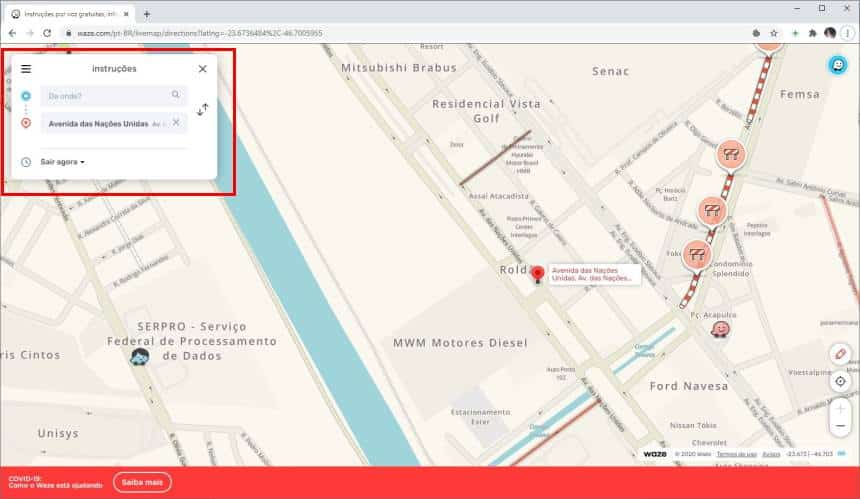
Task: Click the red destination pin icon in panel
Action: [x=26, y=123]
